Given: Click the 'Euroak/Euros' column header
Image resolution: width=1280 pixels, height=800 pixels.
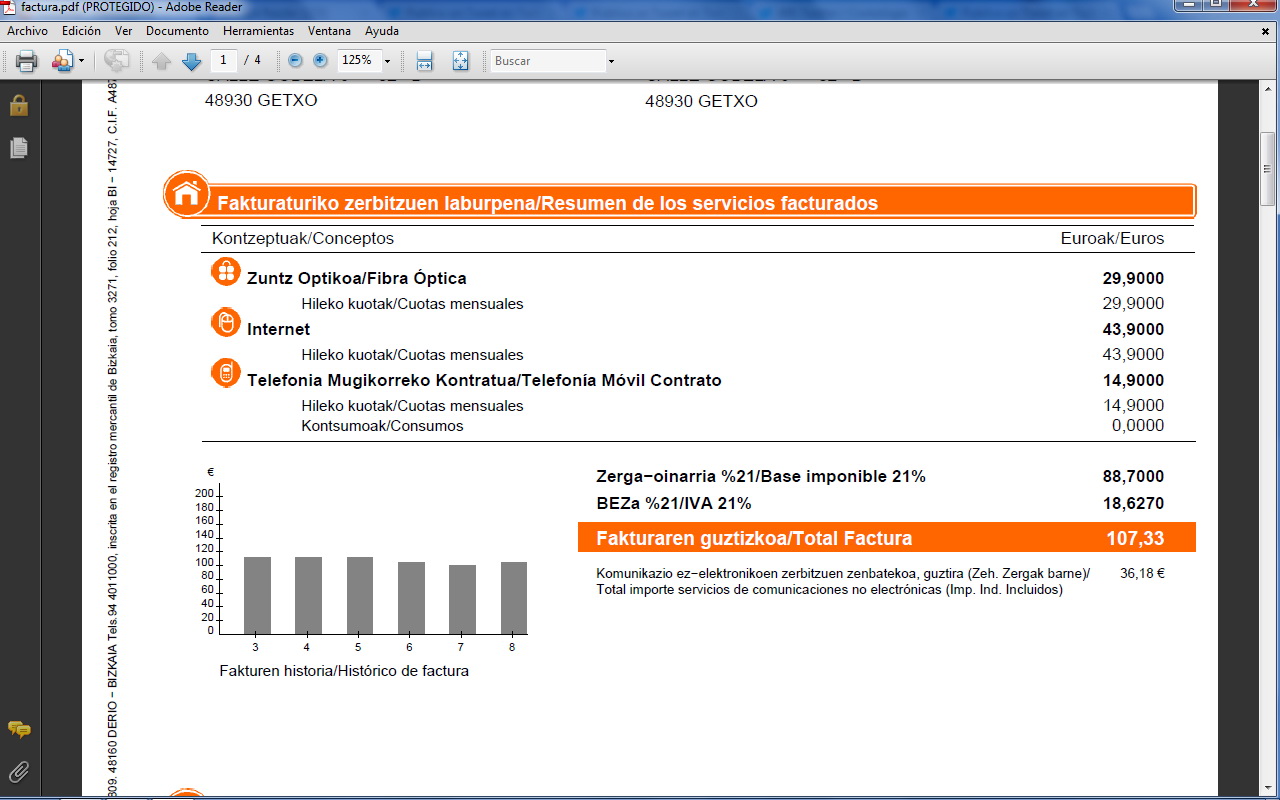Looking at the screenshot, I should pyautogui.click(x=1113, y=238).
